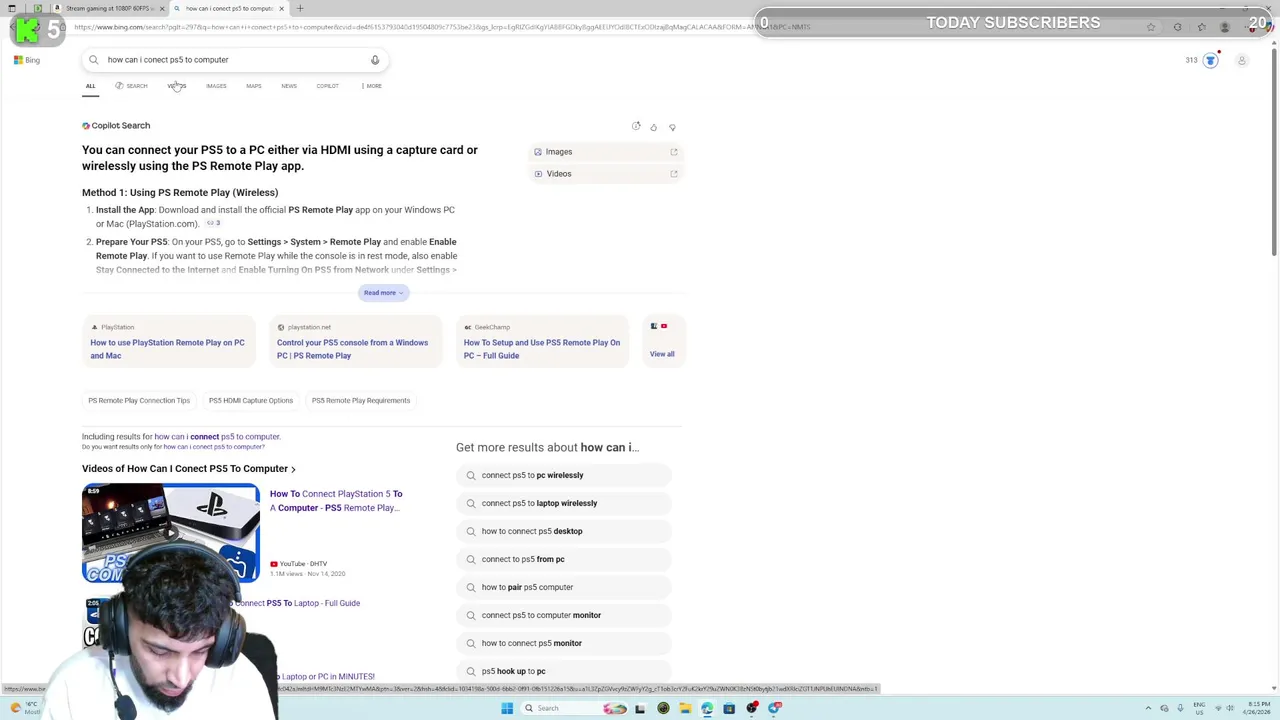Open taskbar clock showing 8:15 PM
Screen dimensions: 1280x720
[x=1258, y=708]
